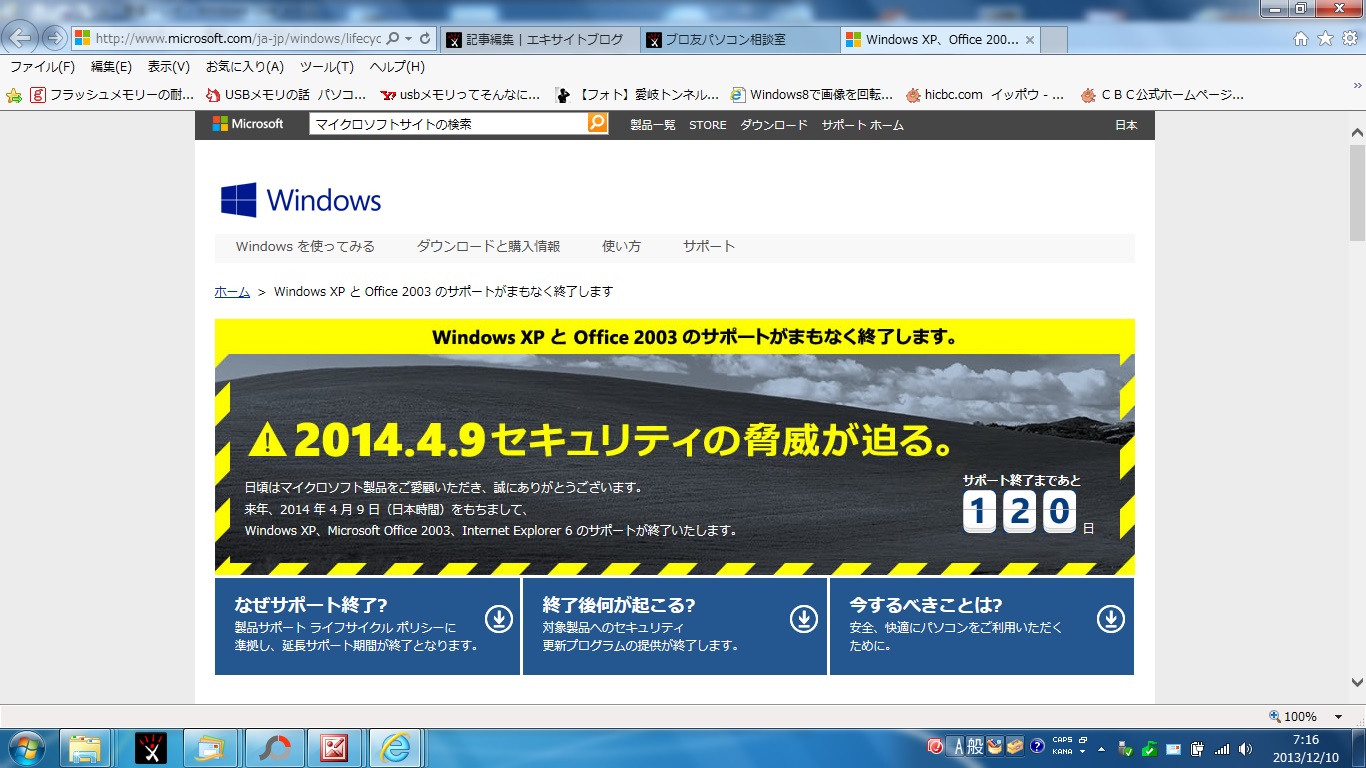
Task: Open the usbメモリってそんなに... bookmark
Action: (460, 95)
